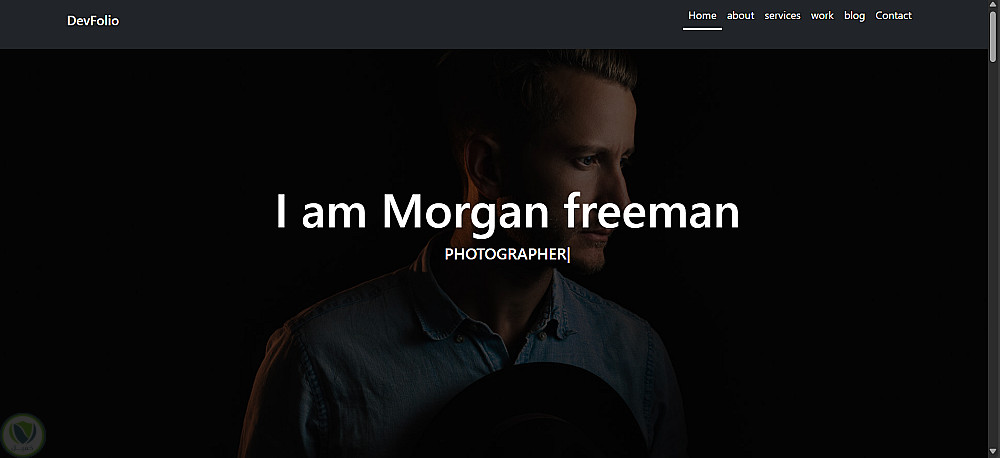The height and width of the screenshot is (458, 1000).
Task: Click the word freeman in the heading
Action: tap(652, 211)
